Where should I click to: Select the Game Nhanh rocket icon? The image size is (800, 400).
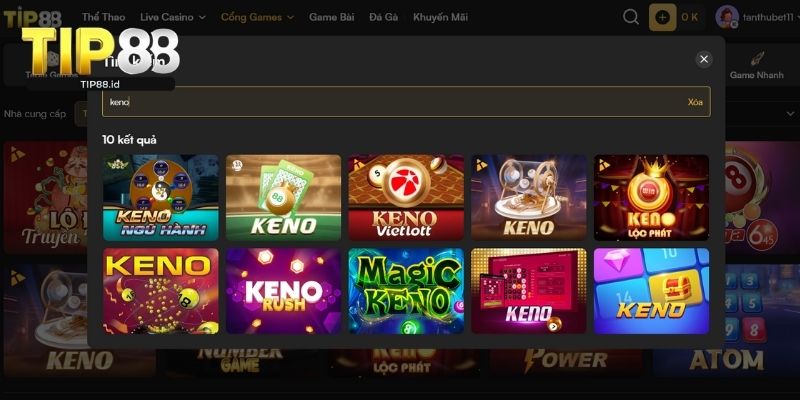[x=757, y=60]
